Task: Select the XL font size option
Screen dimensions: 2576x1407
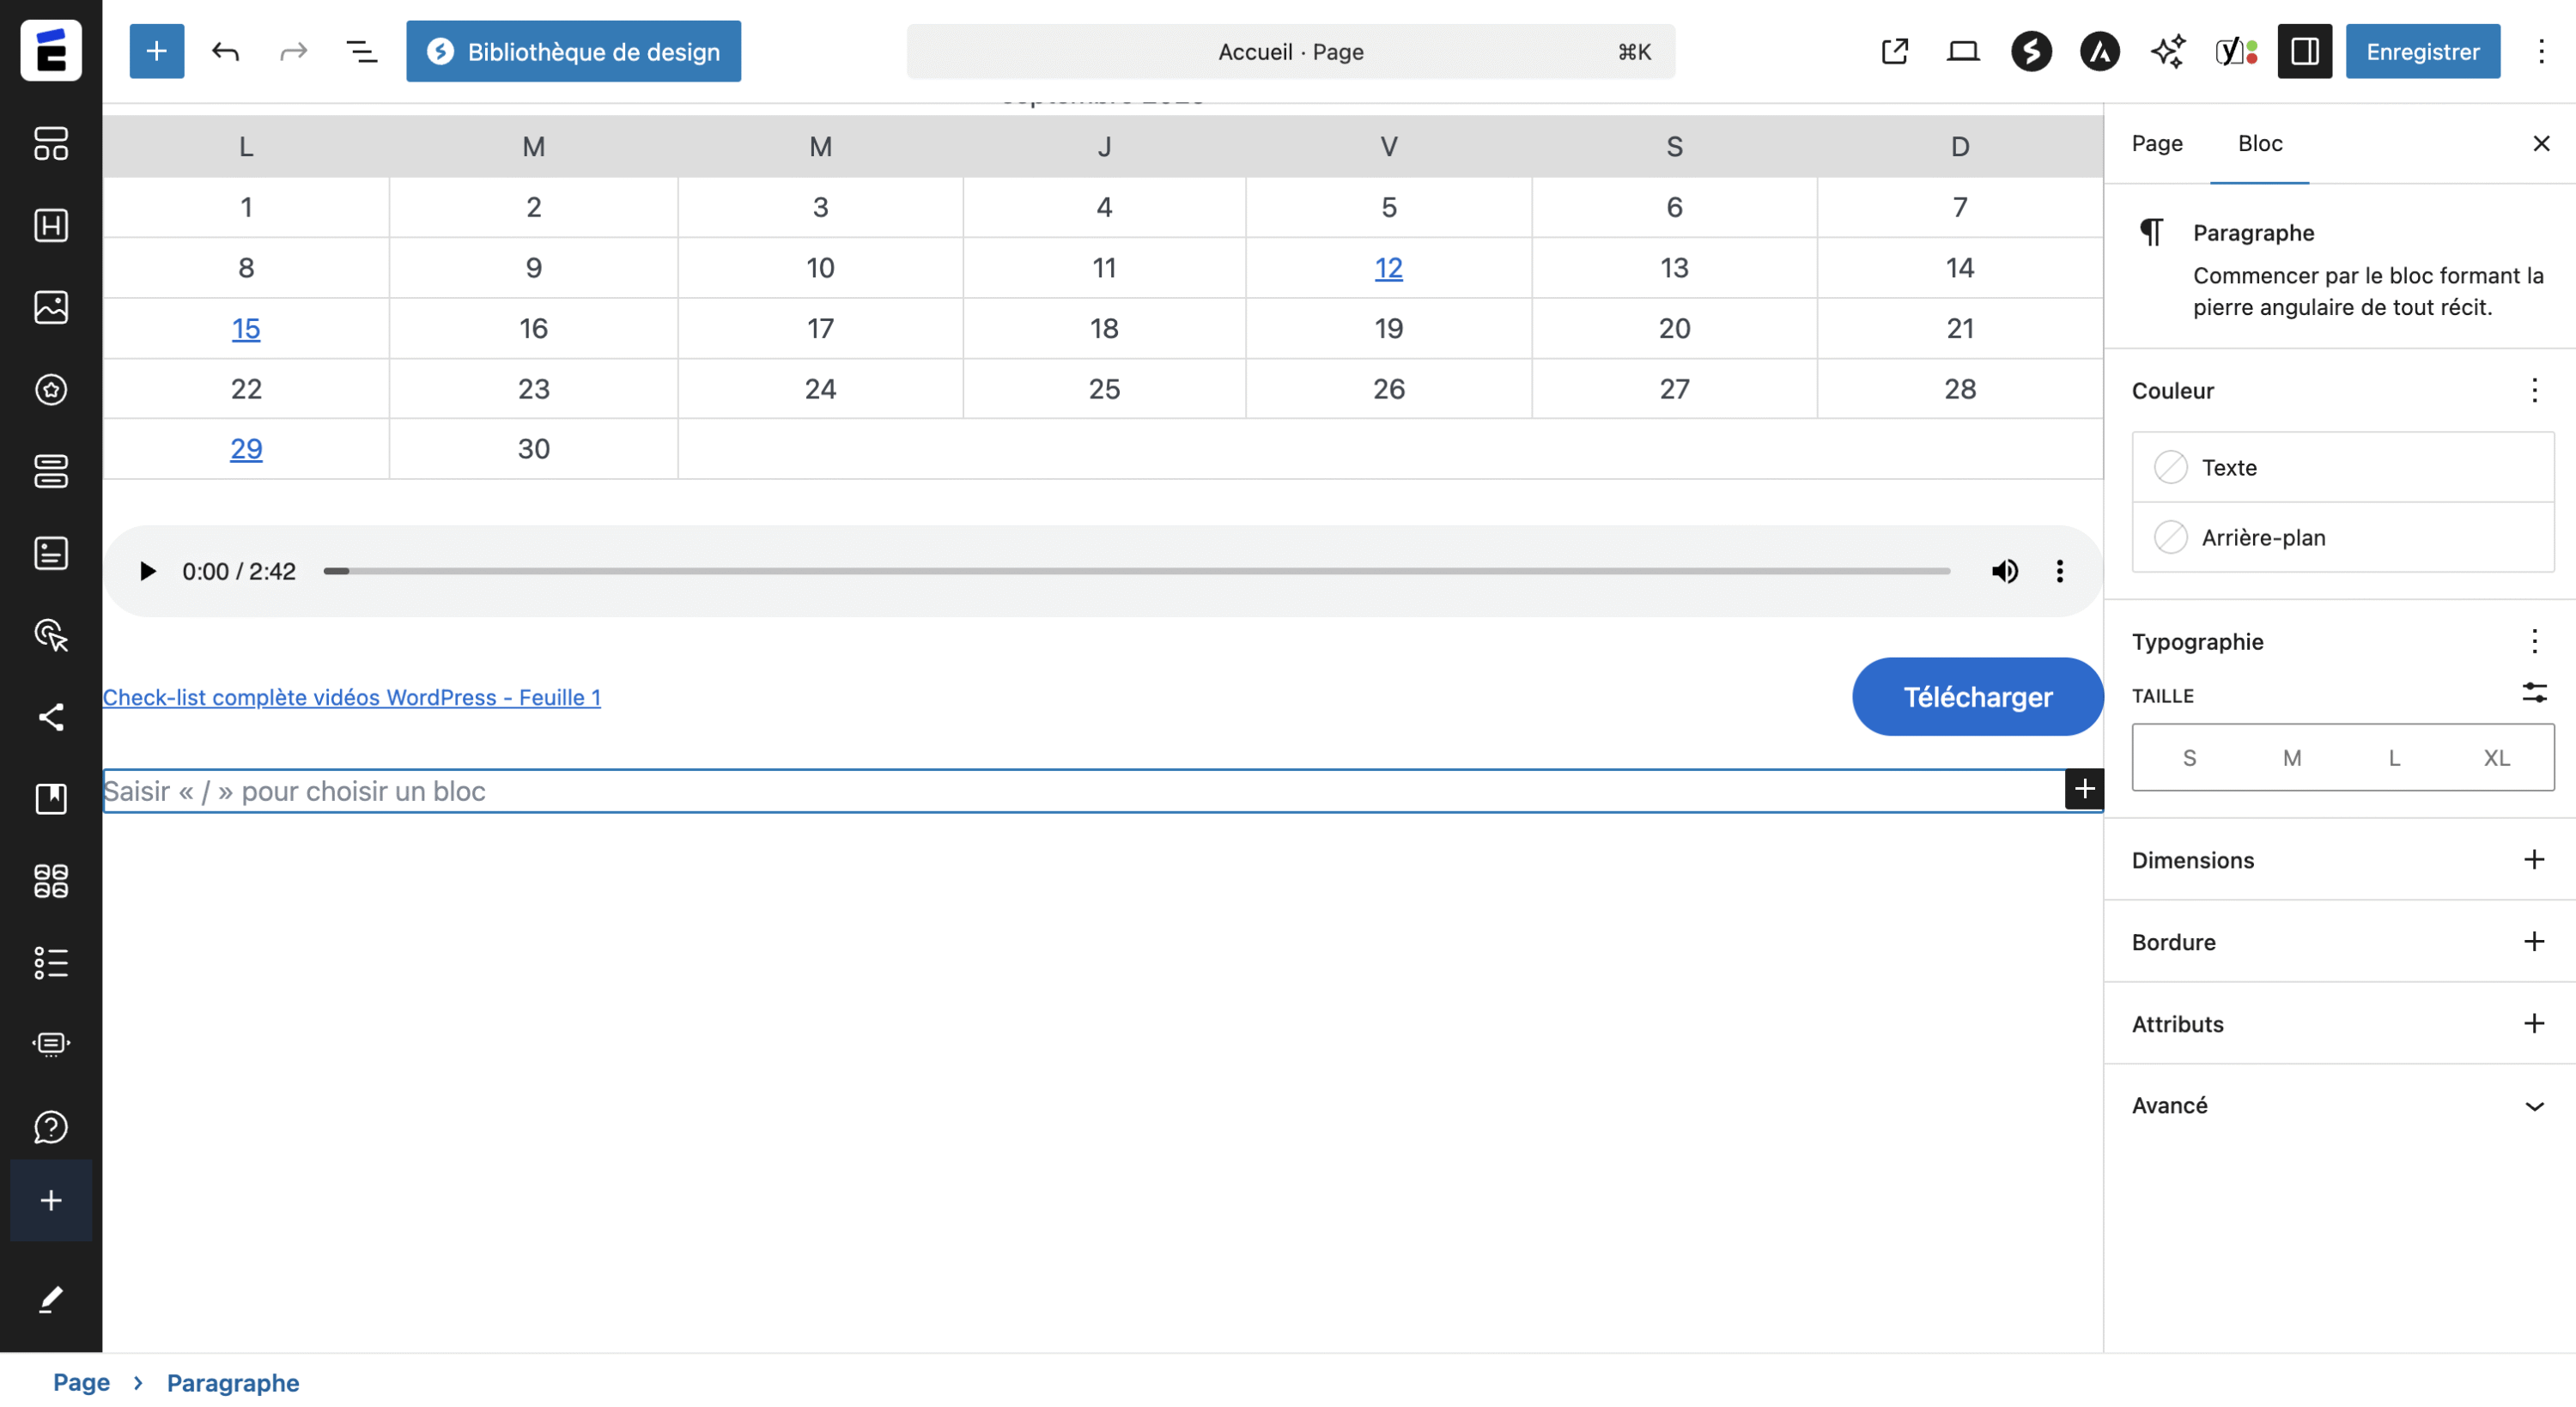Action: [2496, 758]
